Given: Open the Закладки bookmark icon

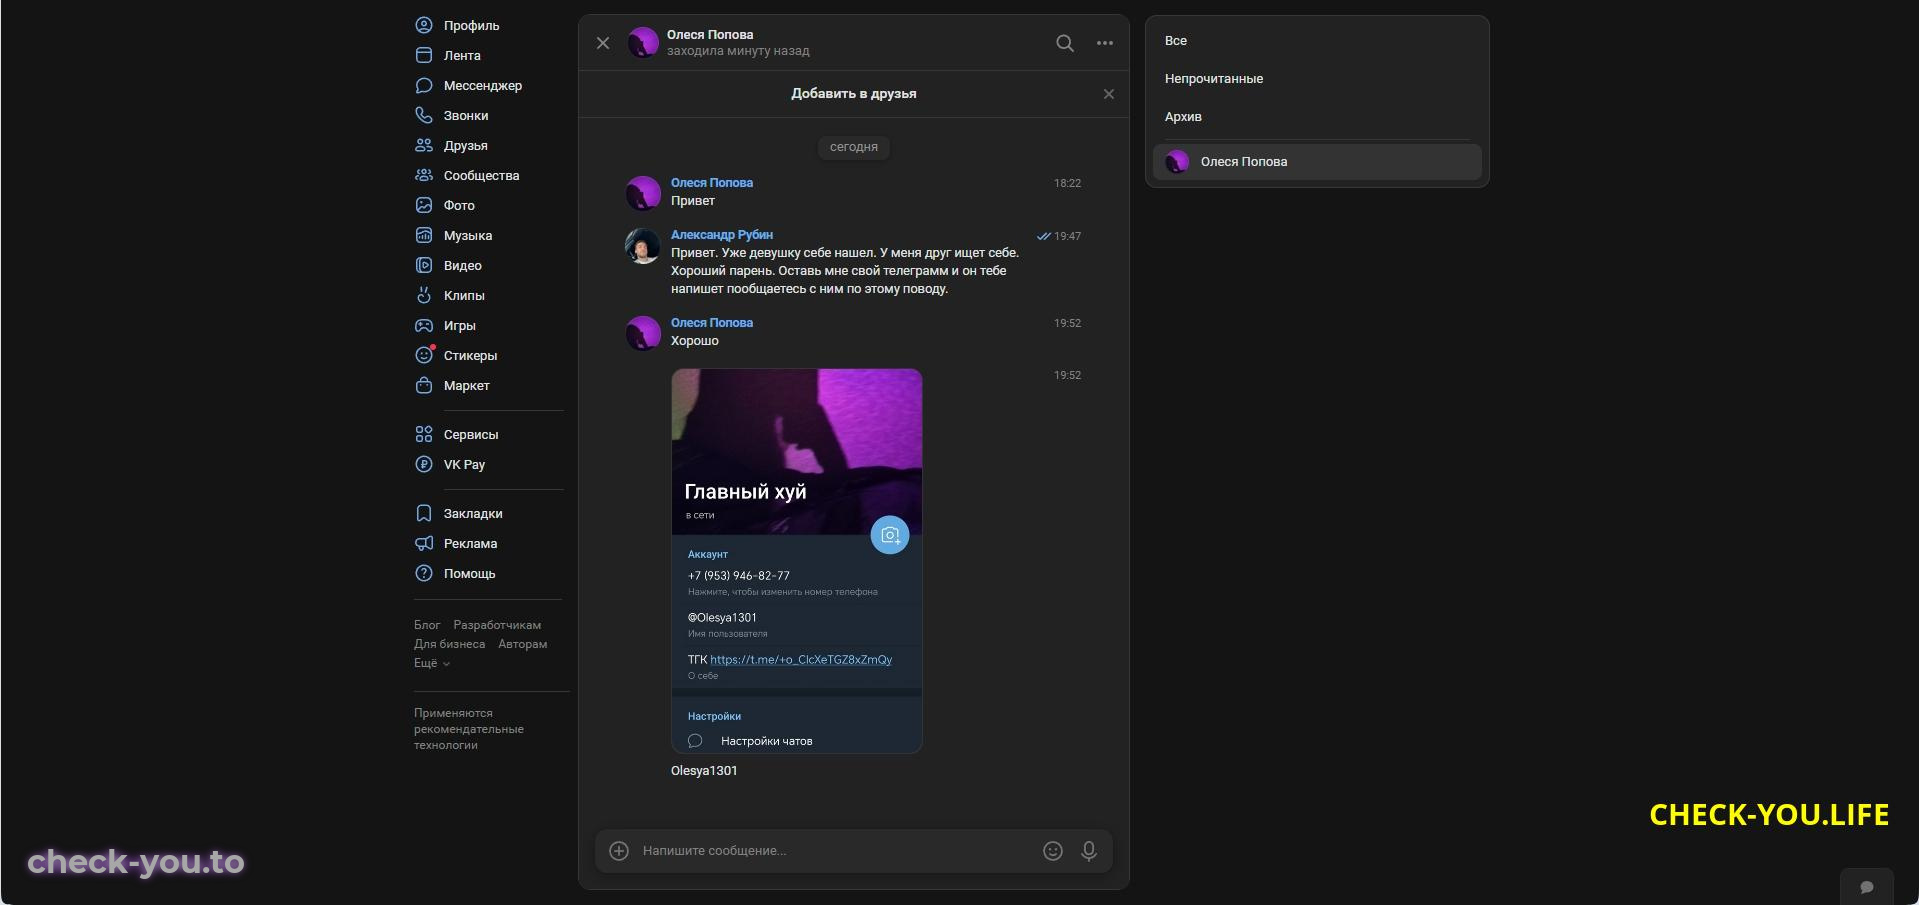Looking at the screenshot, I should click(424, 513).
